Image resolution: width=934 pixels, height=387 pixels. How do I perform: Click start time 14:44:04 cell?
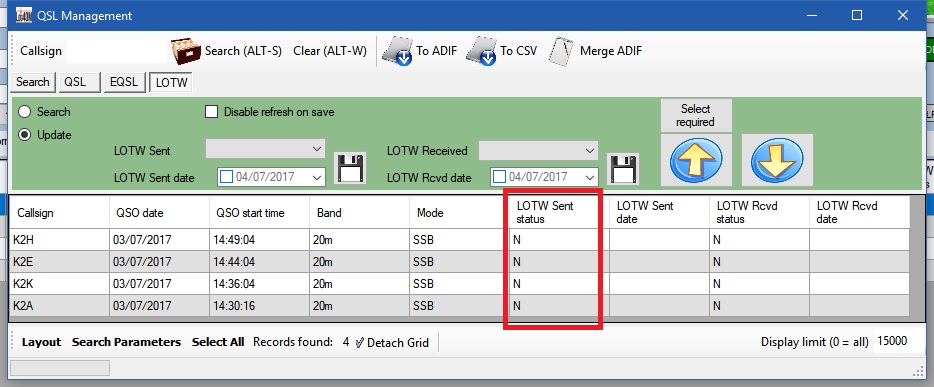260,262
